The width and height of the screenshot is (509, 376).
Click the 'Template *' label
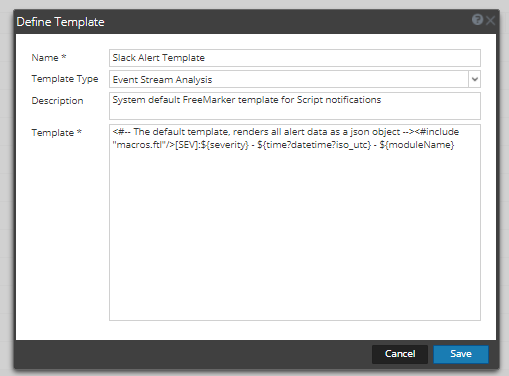pos(56,133)
